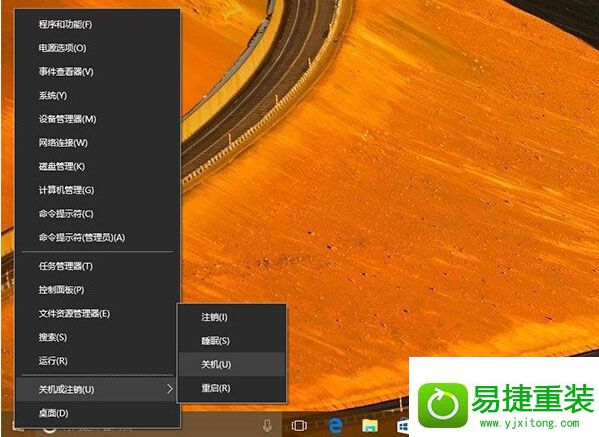Select 注销(I) in the submenu
599x437 pixels.
point(232,317)
